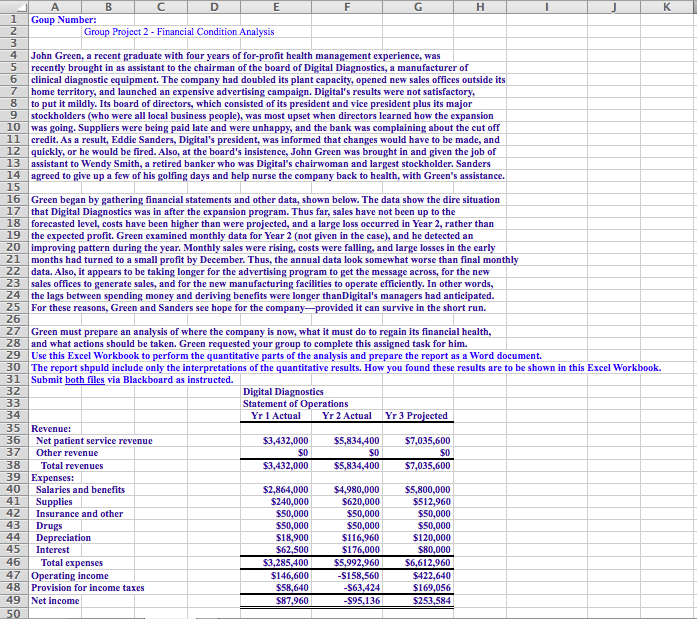
Task: Select Yr 1 operating income $146,600
Action: pyautogui.click(x=289, y=576)
